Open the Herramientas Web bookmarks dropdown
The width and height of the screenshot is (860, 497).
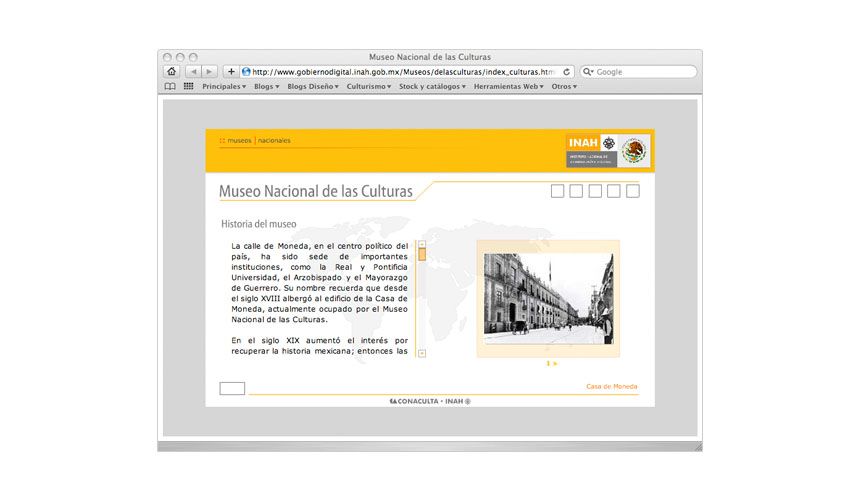pyautogui.click(x=509, y=87)
